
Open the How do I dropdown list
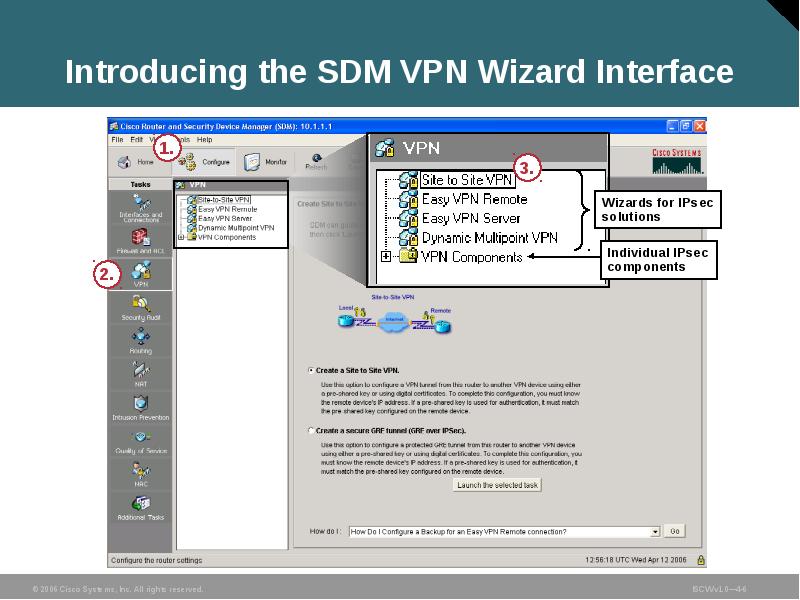point(655,532)
